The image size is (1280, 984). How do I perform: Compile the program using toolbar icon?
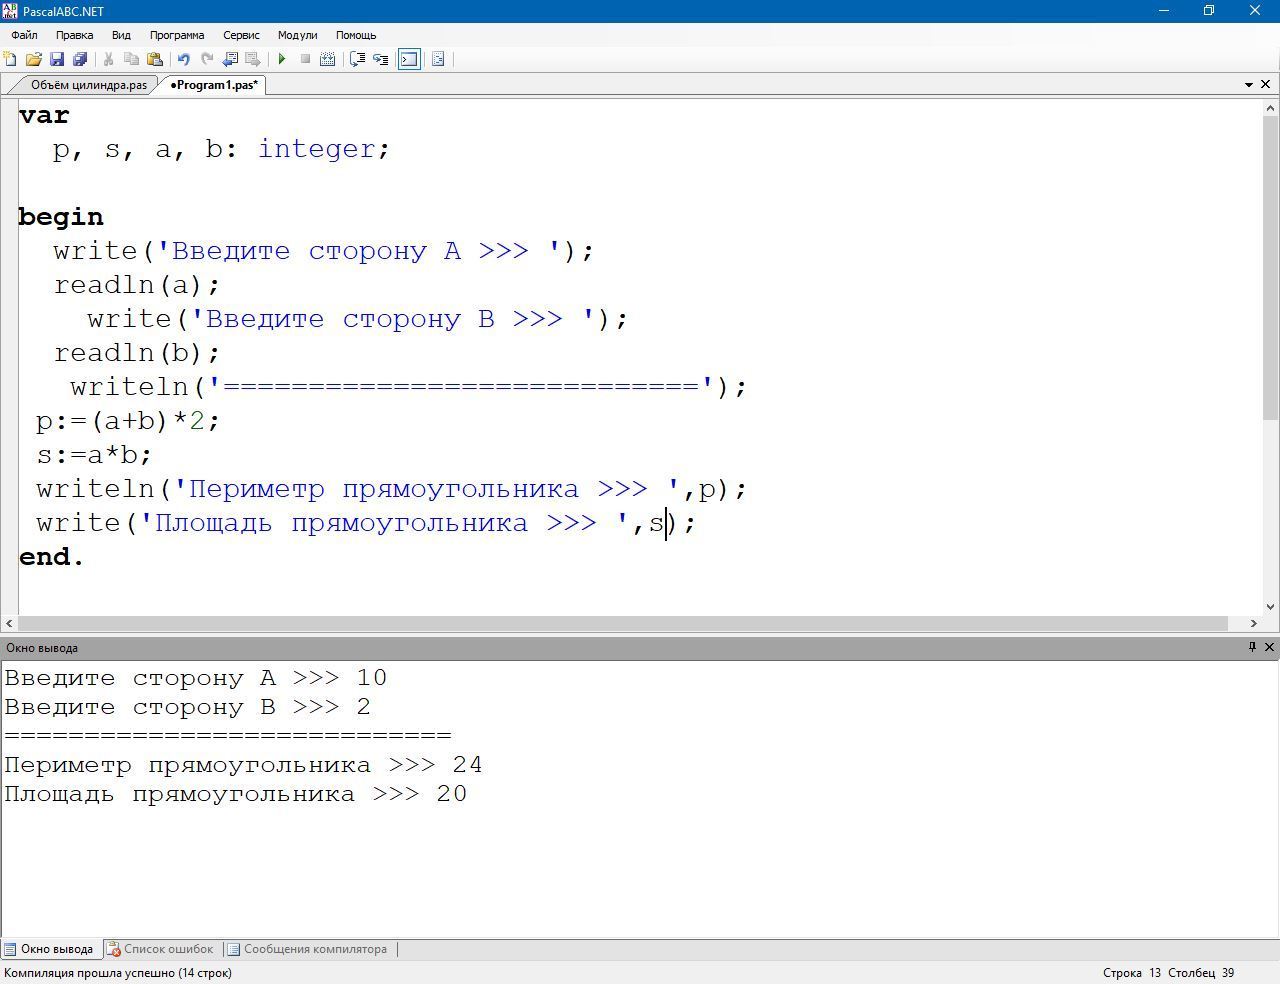[x=327, y=59]
